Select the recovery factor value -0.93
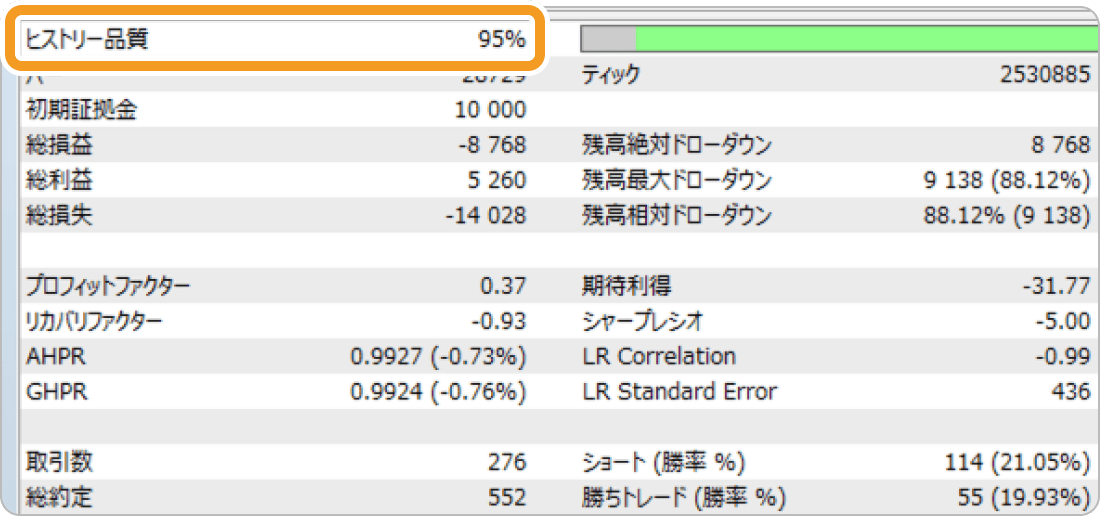 pyautogui.click(x=499, y=321)
